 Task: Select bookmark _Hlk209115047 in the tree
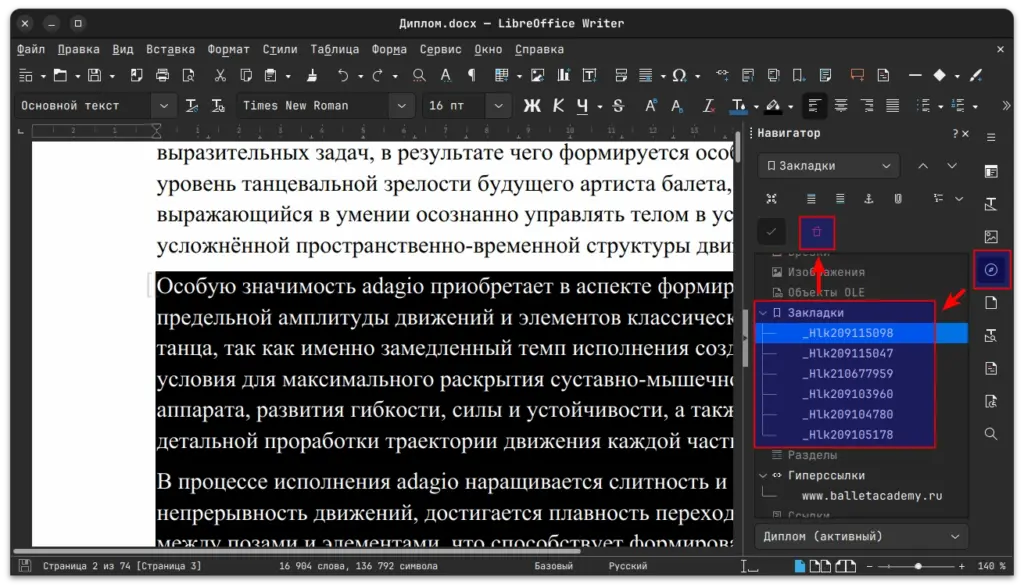click(850, 353)
